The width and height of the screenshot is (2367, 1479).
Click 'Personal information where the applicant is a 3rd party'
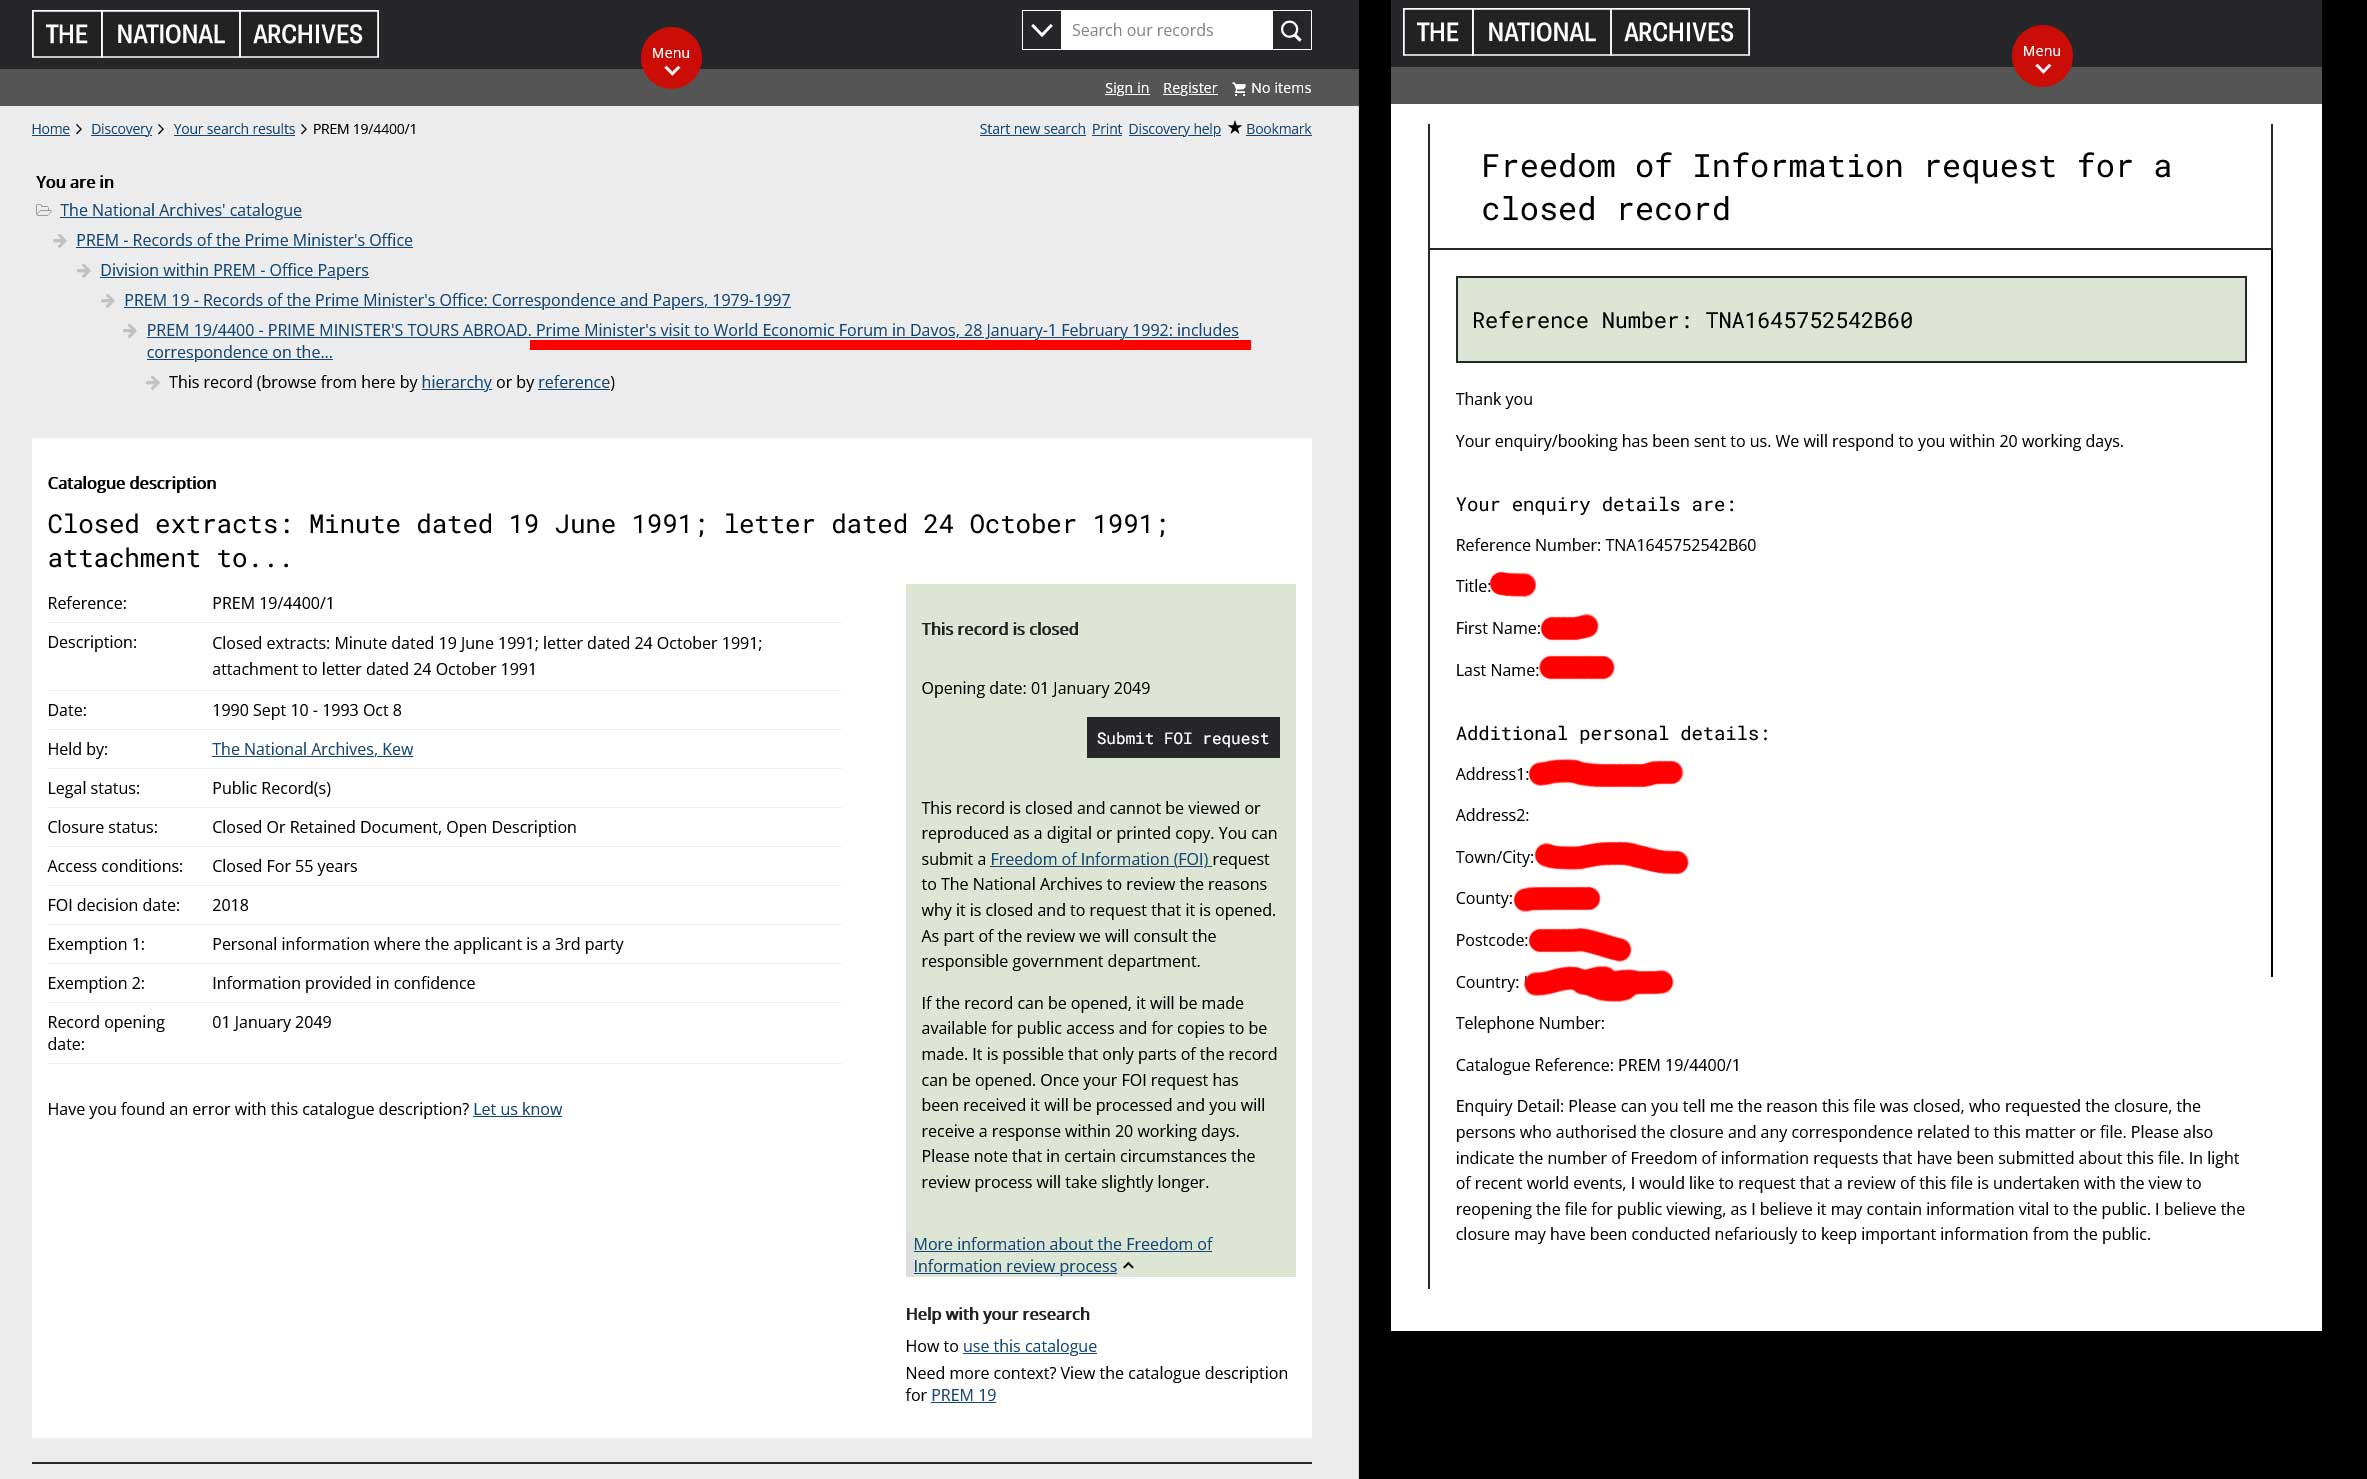point(417,944)
